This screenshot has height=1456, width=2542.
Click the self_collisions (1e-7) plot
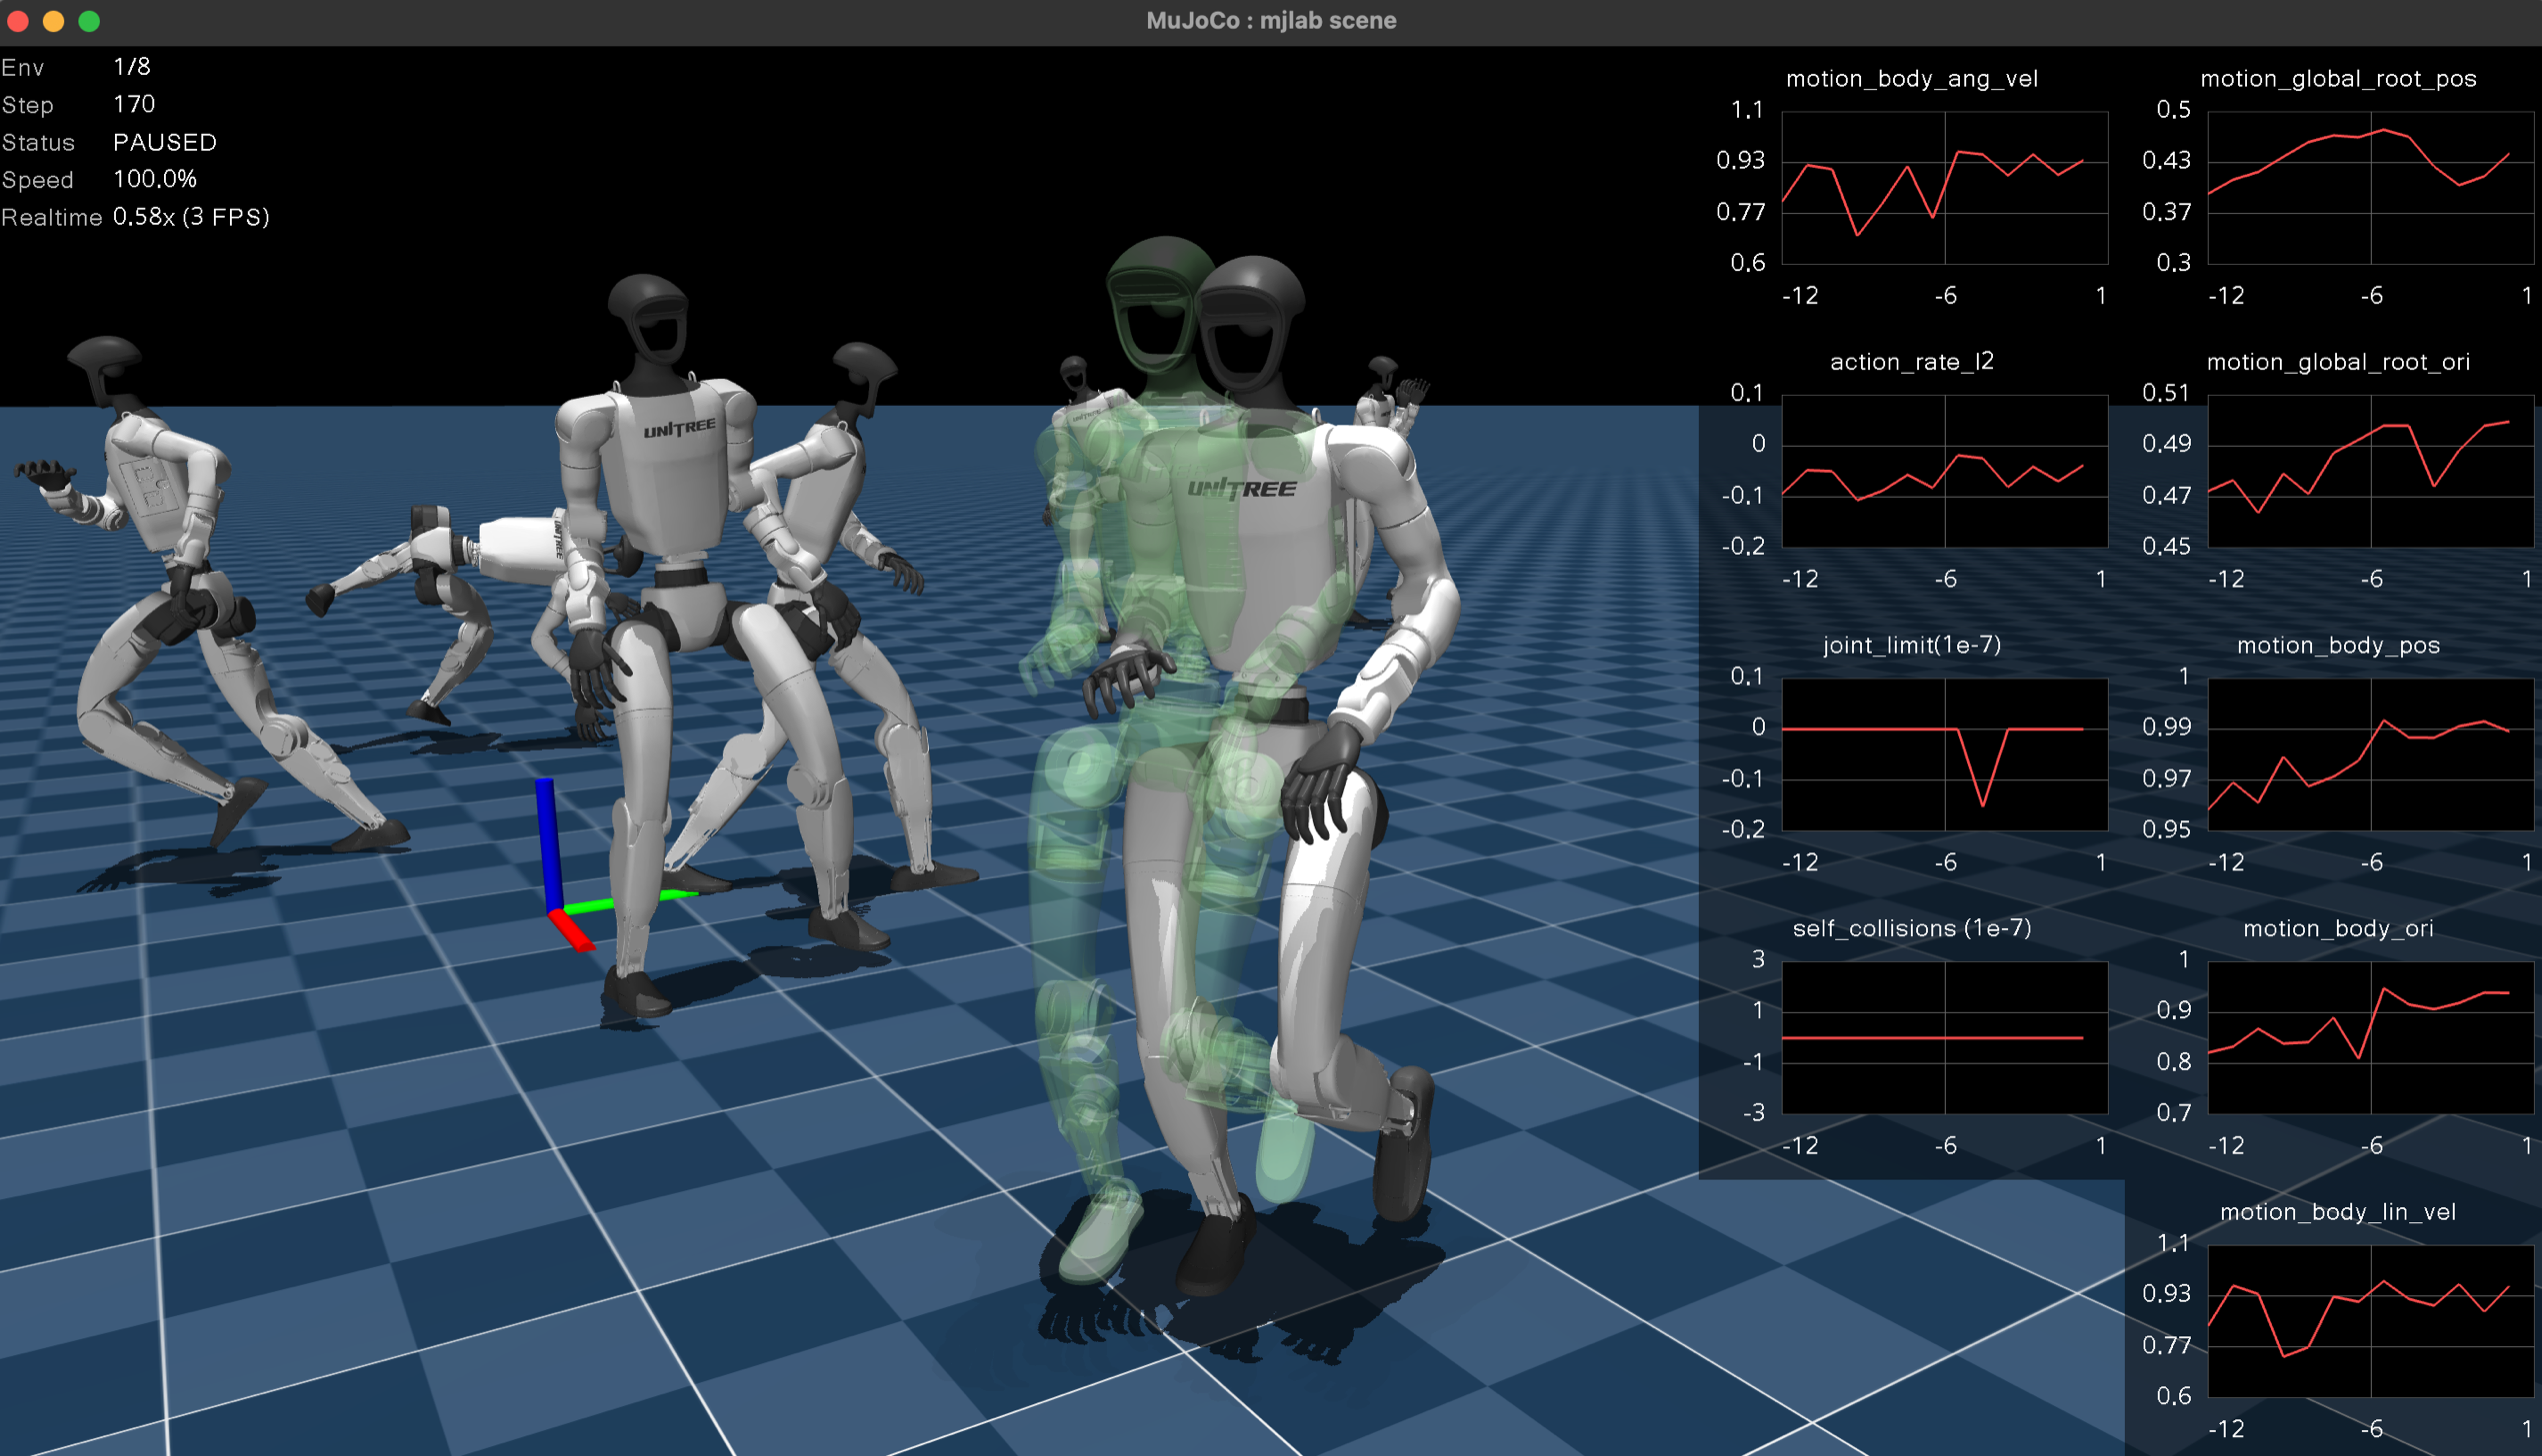(x=1943, y=1037)
